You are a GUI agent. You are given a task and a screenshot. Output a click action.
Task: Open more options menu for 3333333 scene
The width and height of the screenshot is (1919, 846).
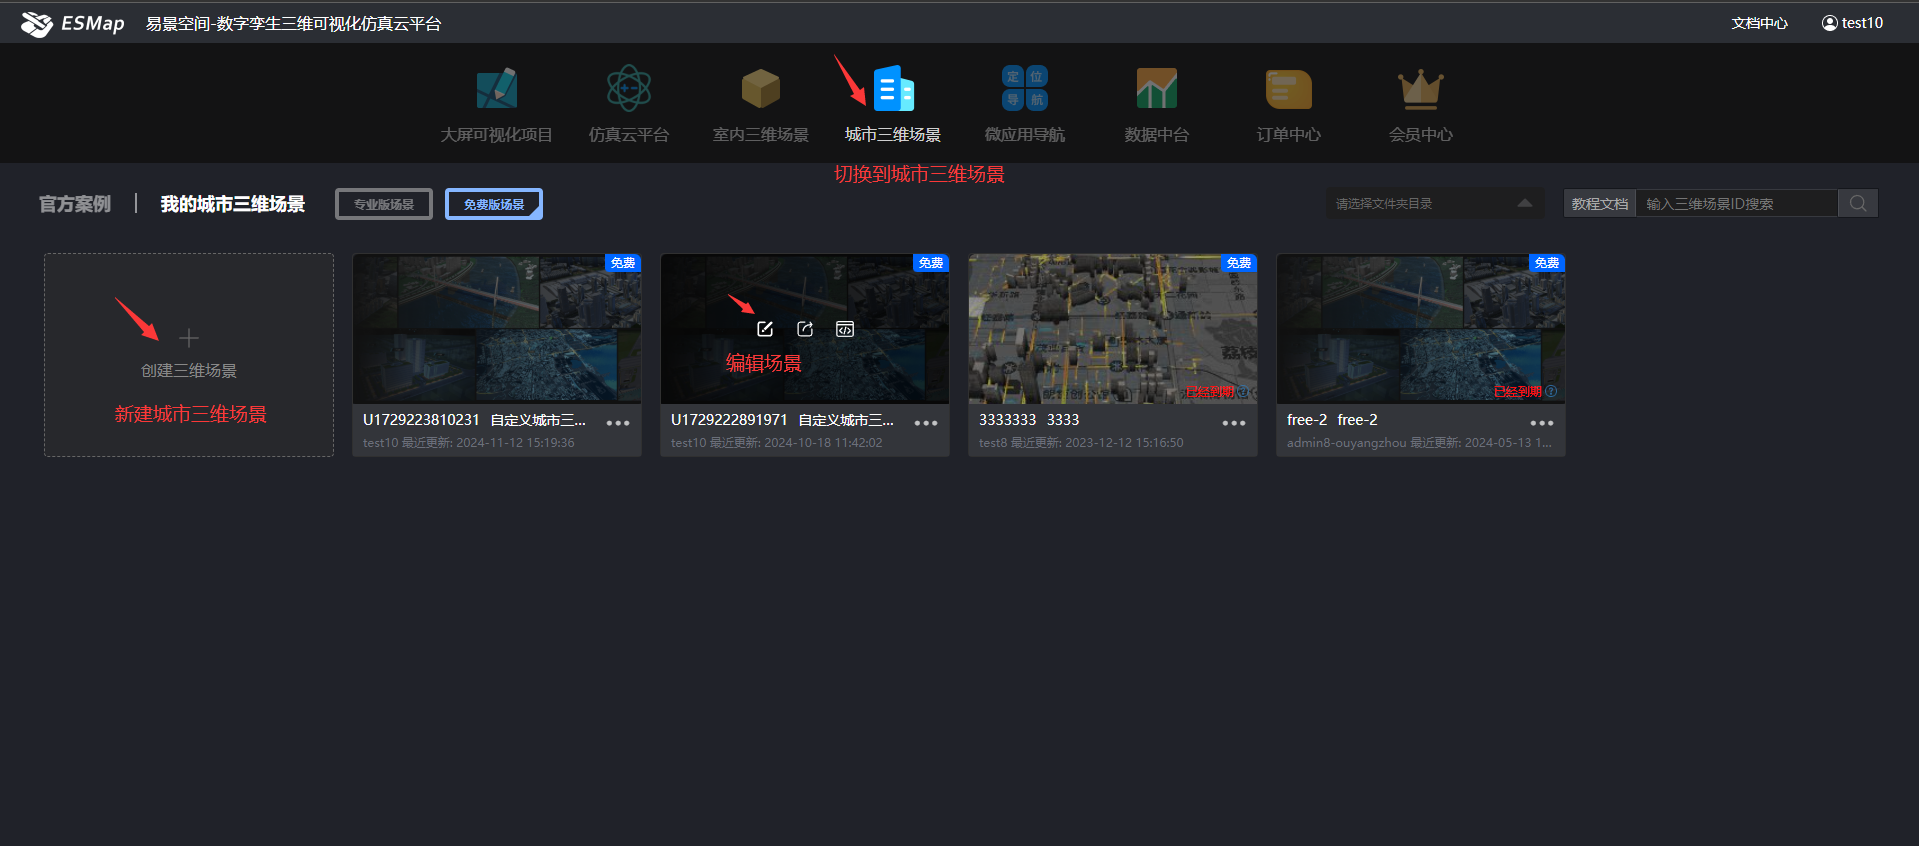[x=1234, y=423]
